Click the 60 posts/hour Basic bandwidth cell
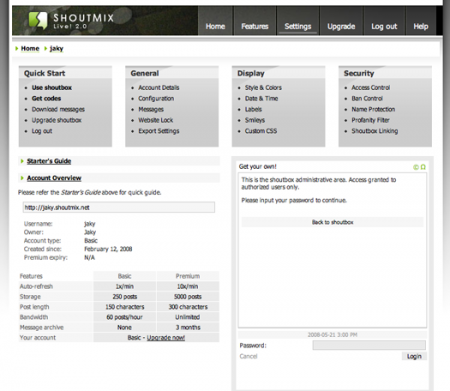Screen dimensions: 450x391 tap(124, 317)
